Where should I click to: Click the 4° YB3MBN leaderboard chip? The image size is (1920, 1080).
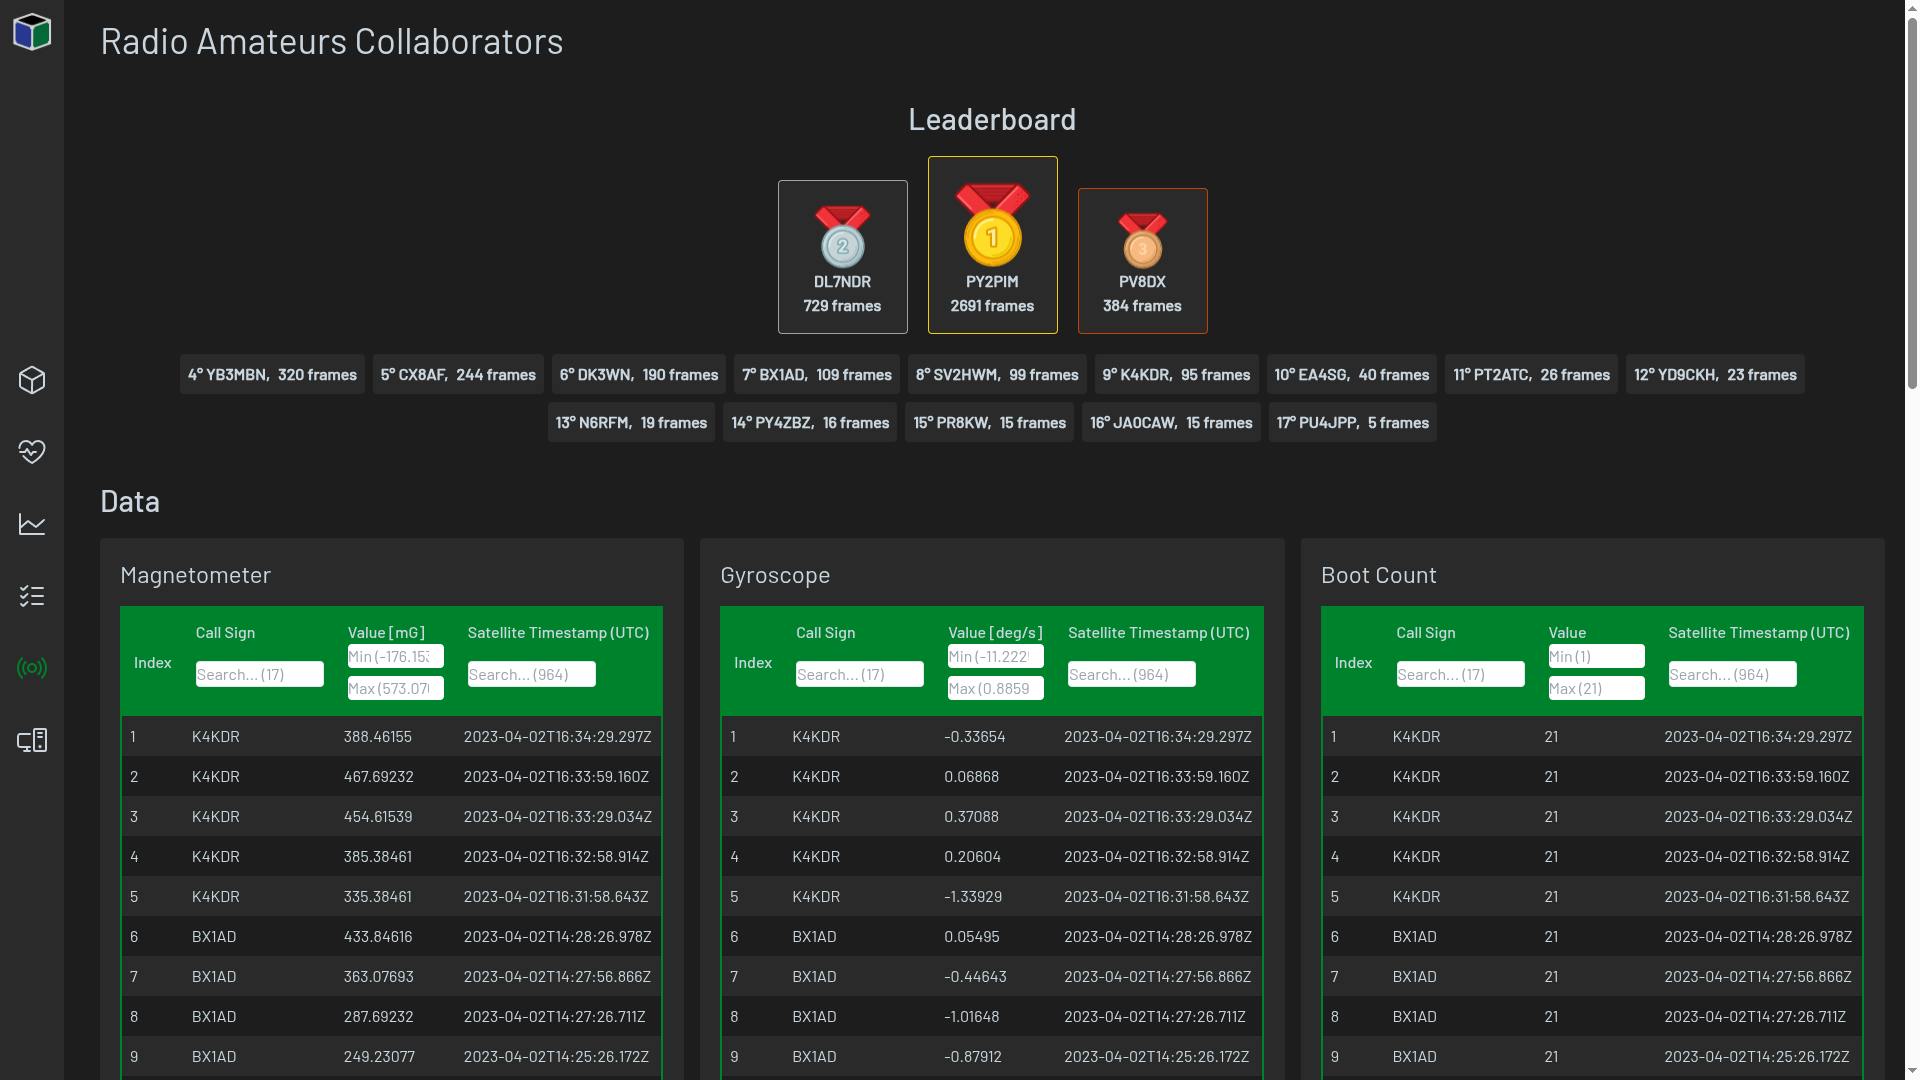(x=272, y=374)
